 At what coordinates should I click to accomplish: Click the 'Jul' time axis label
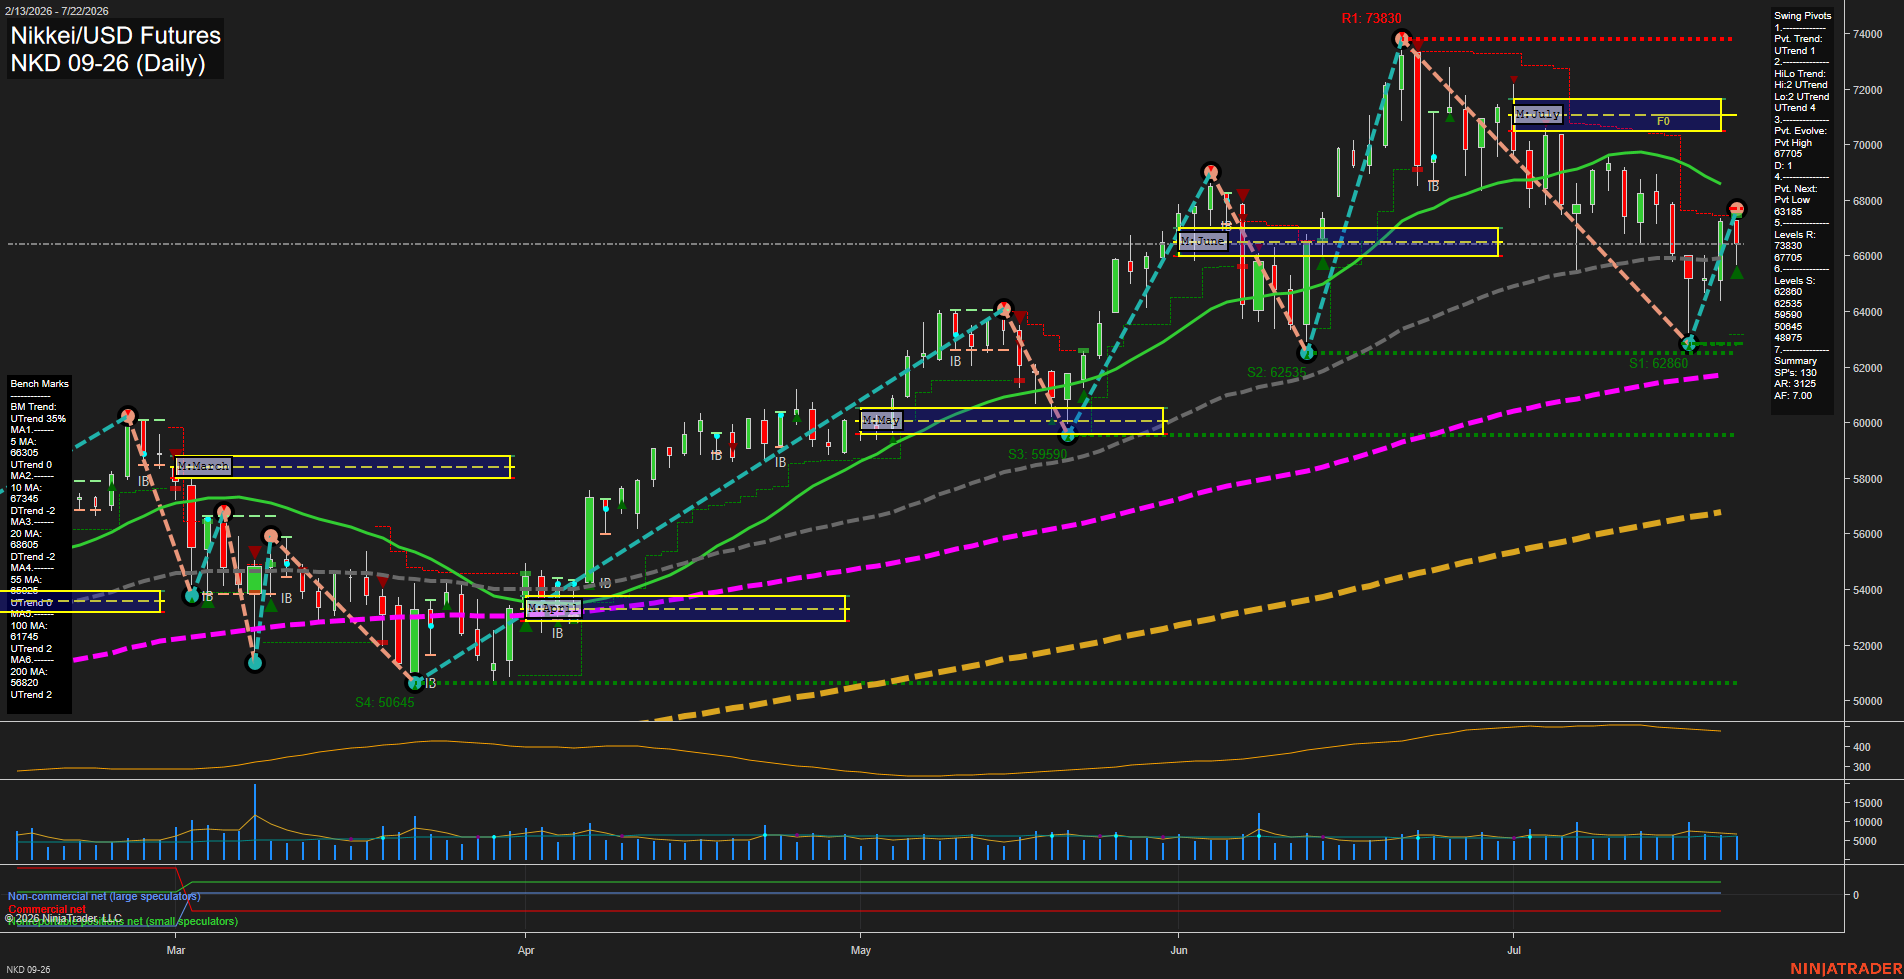pyautogui.click(x=1514, y=950)
